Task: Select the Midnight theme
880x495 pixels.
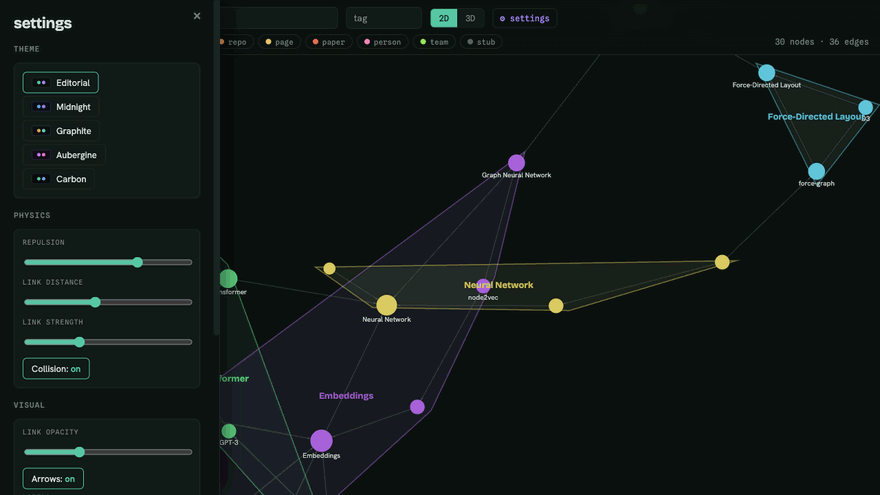Action: click(61, 107)
